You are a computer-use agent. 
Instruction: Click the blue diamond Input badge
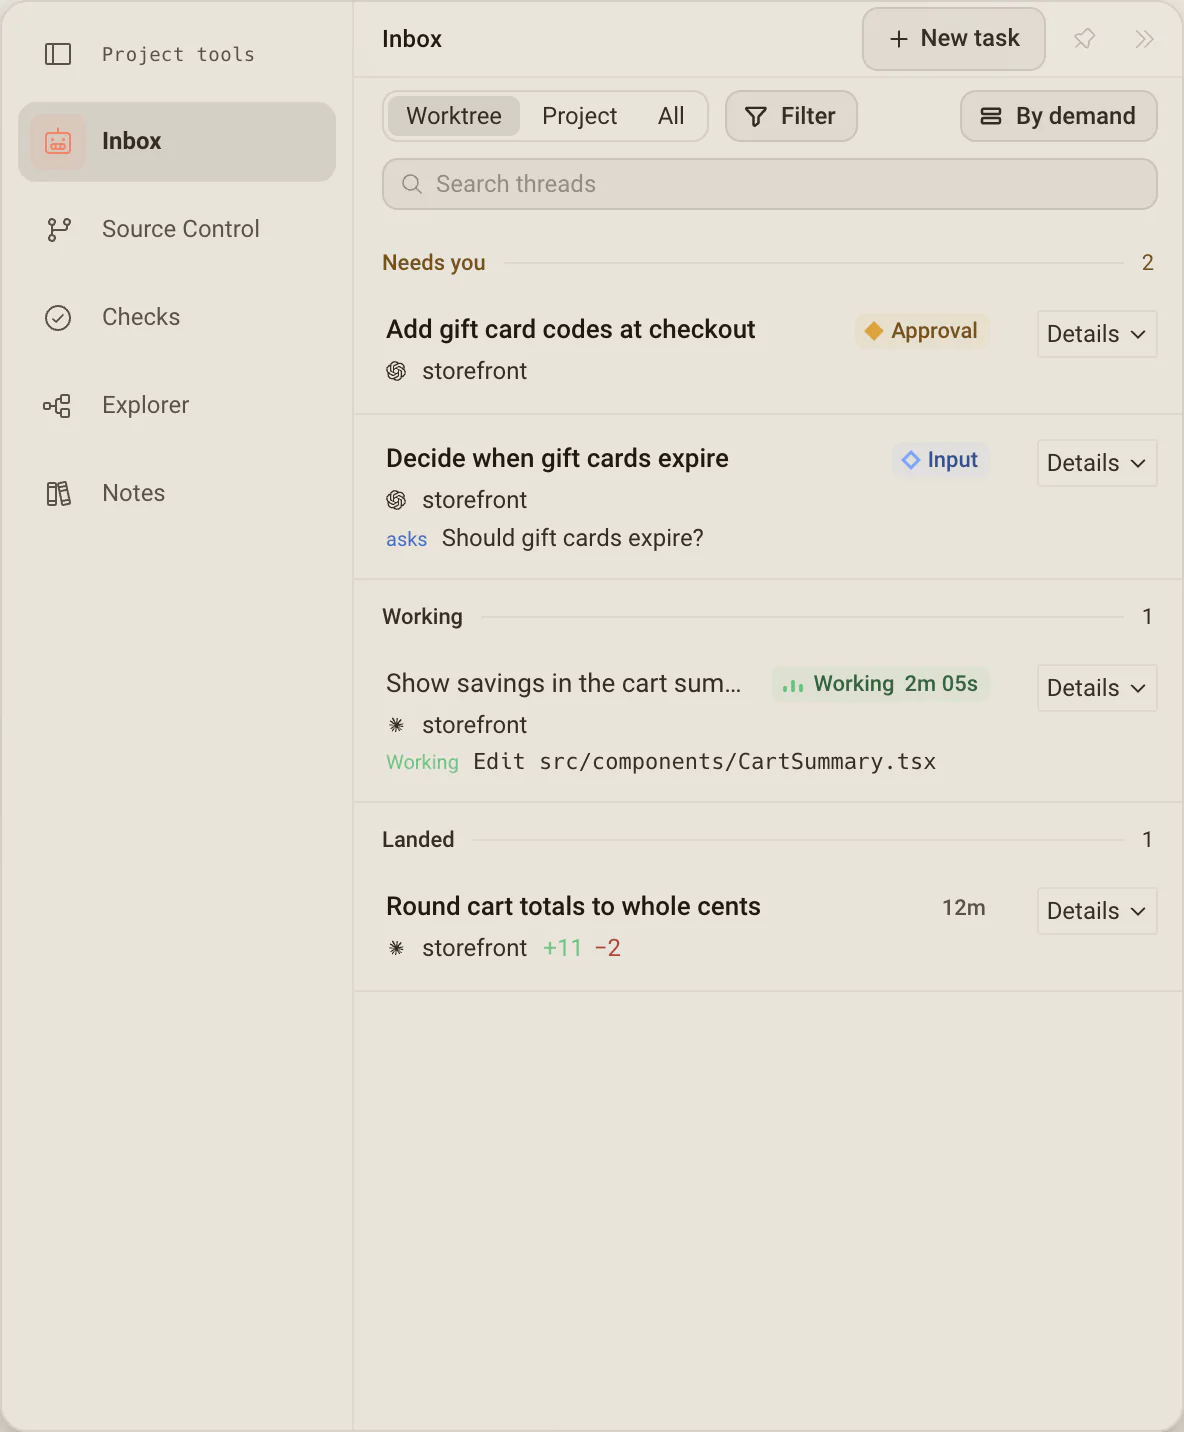[x=940, y=460]
